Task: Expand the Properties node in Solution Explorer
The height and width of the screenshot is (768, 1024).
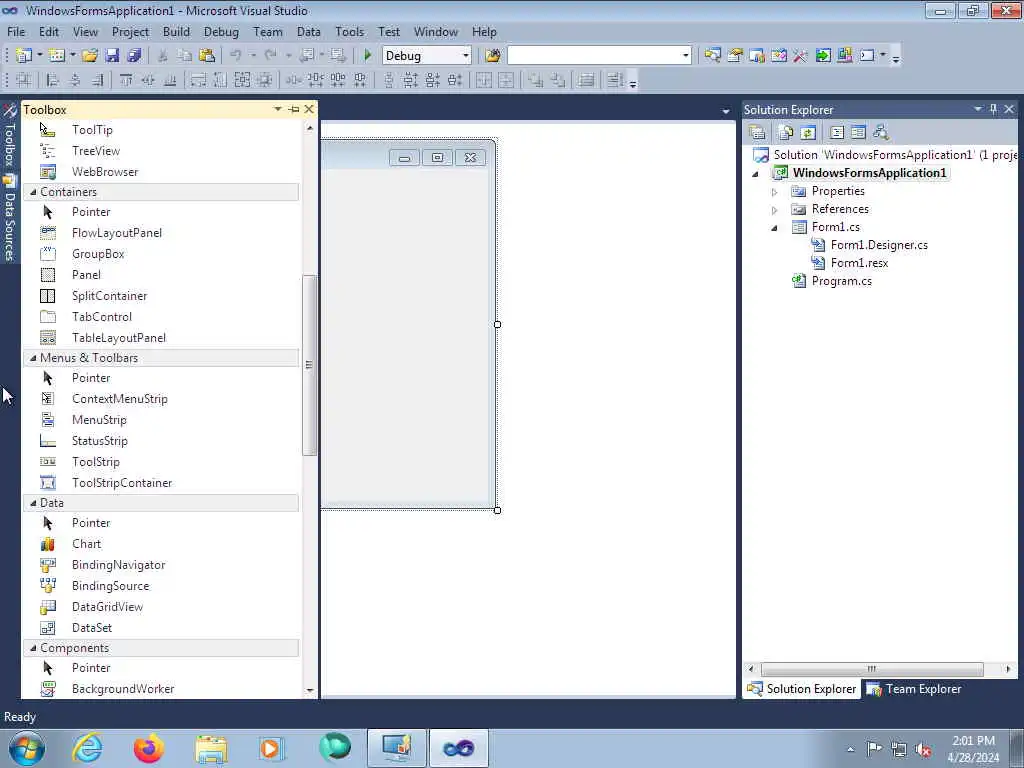Action: tap(775, 191)
